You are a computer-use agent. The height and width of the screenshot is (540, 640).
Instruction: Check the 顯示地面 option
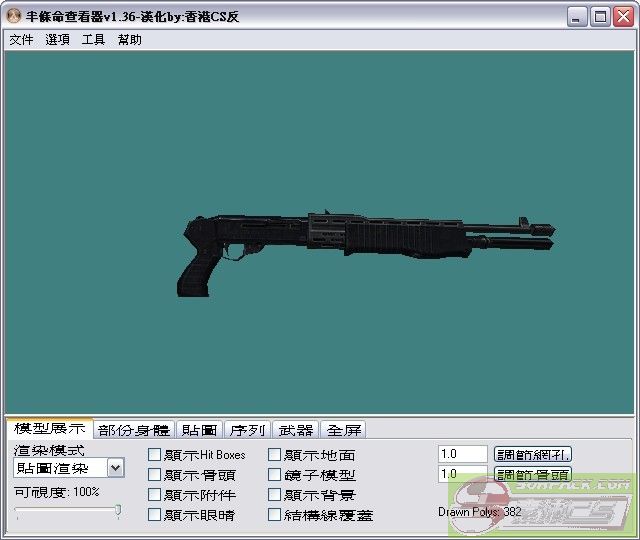(x=275, y=455)
